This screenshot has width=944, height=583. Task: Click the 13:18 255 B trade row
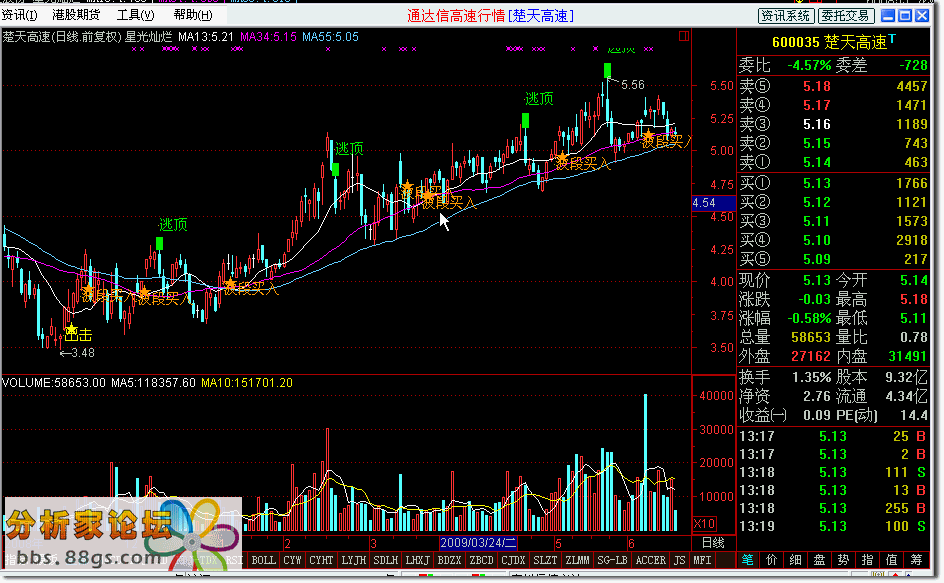[x=833, y=508]
